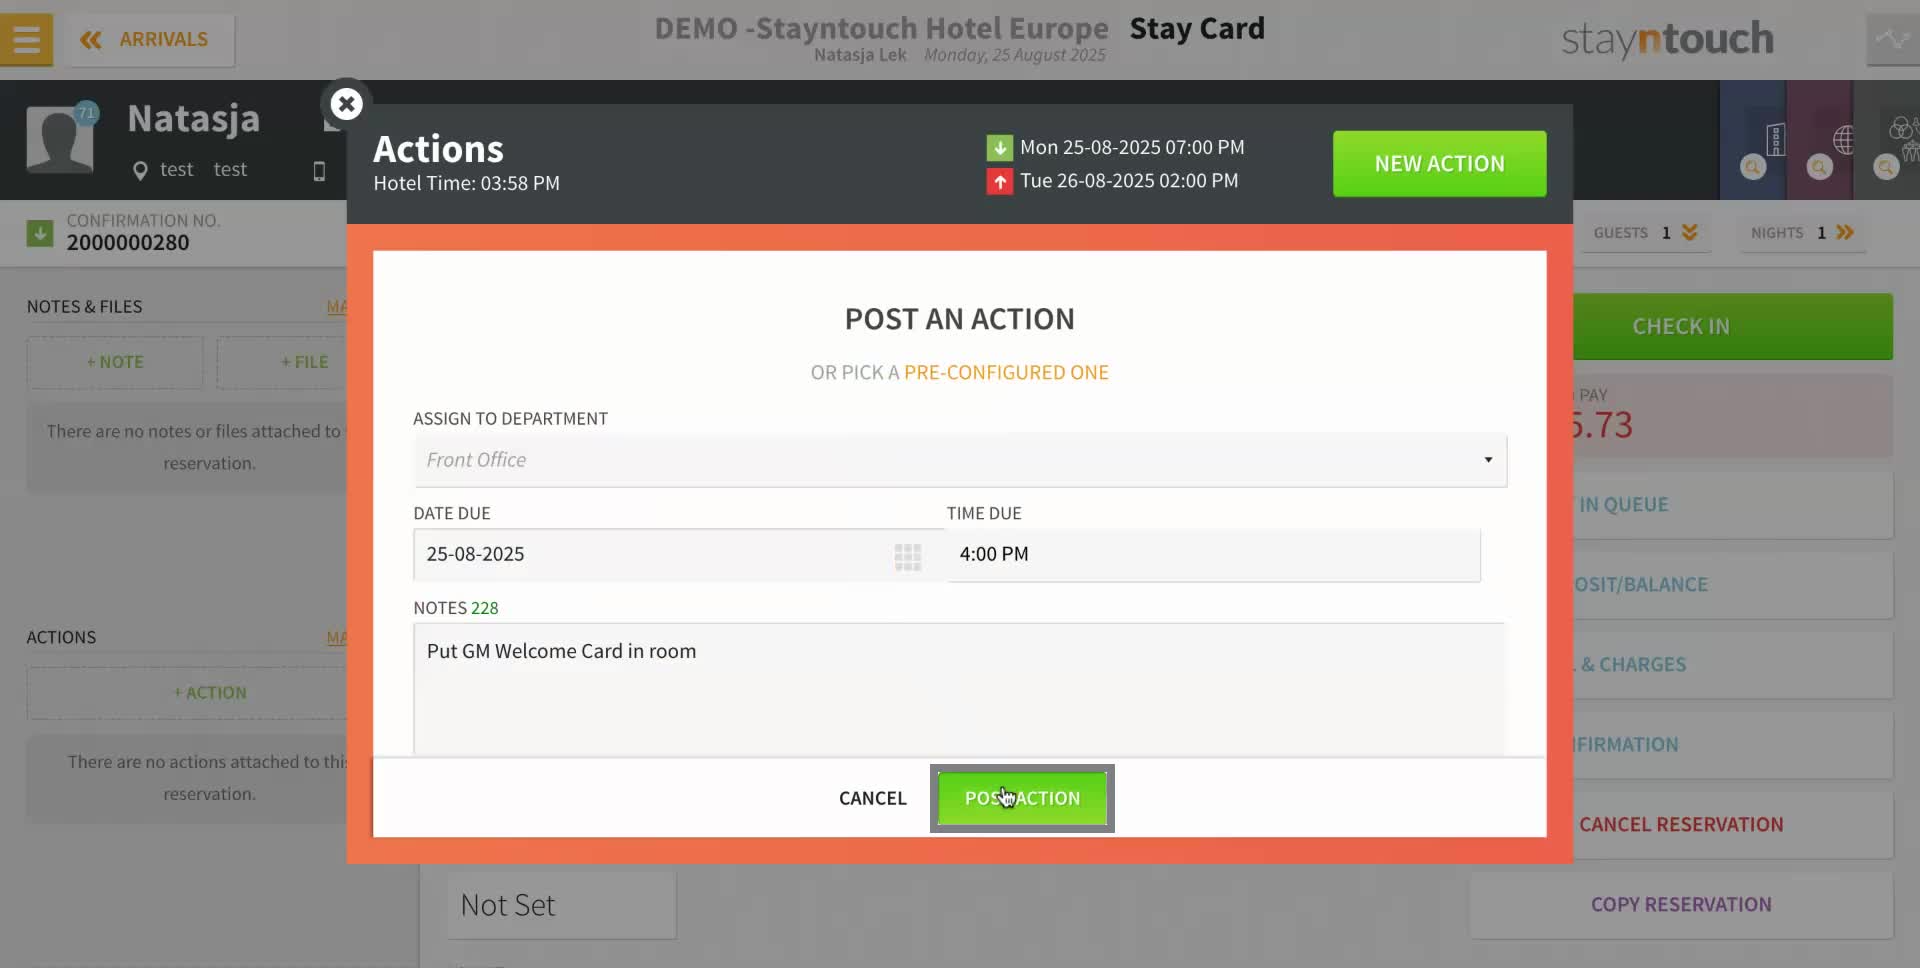Go back to Arrivals
The width and height of the screenshot is (1920, 968).
pos(152,40)
